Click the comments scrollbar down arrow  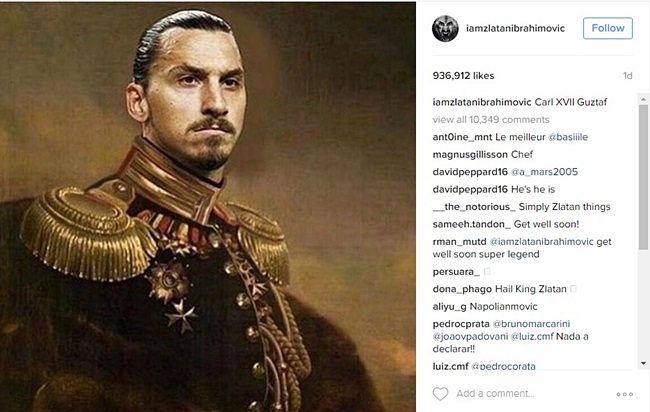tap(643, 364)
